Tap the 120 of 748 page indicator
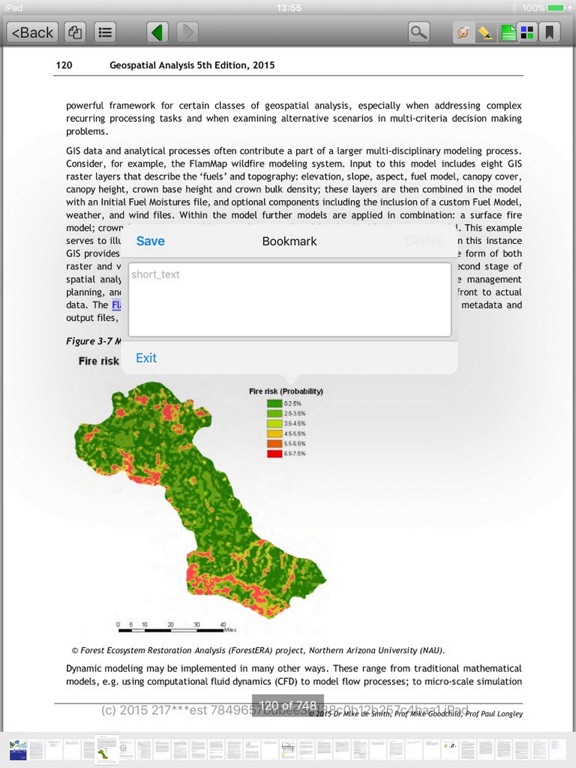Viewport: 576px width, 768px height. [x=288, y=706]
